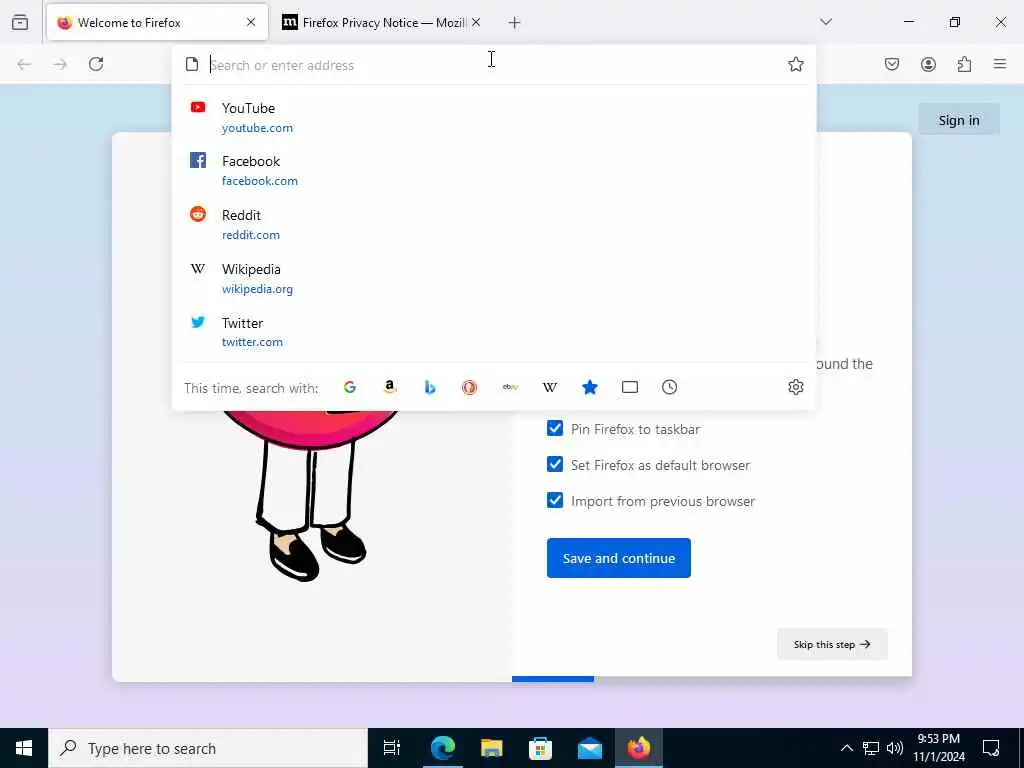Viewport: 1024px width, 768px height.
Task: Expand the list all tabs chevron
Action: click(x=826, y=22)
